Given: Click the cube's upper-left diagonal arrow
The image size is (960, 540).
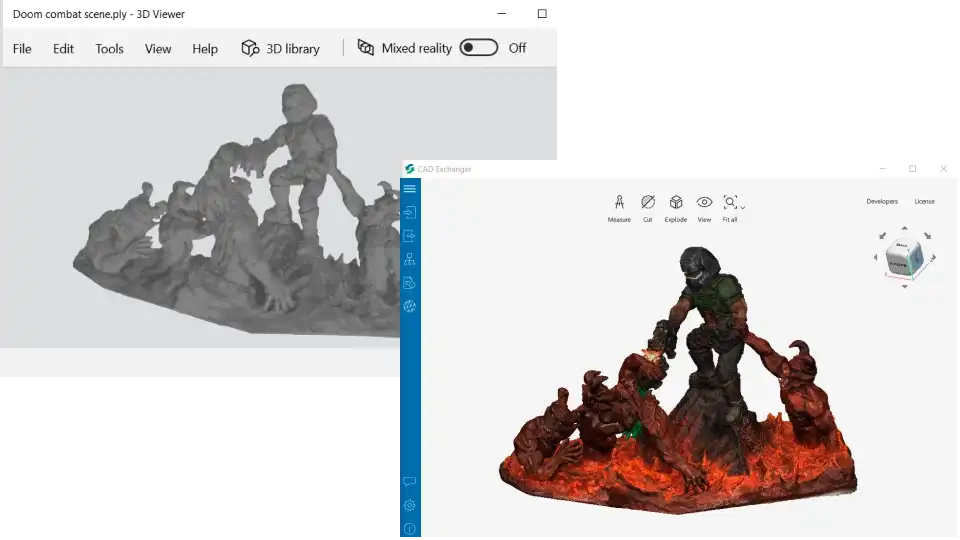Looking at the screenshot, I should pyautogui.click(x=883, y=235).
